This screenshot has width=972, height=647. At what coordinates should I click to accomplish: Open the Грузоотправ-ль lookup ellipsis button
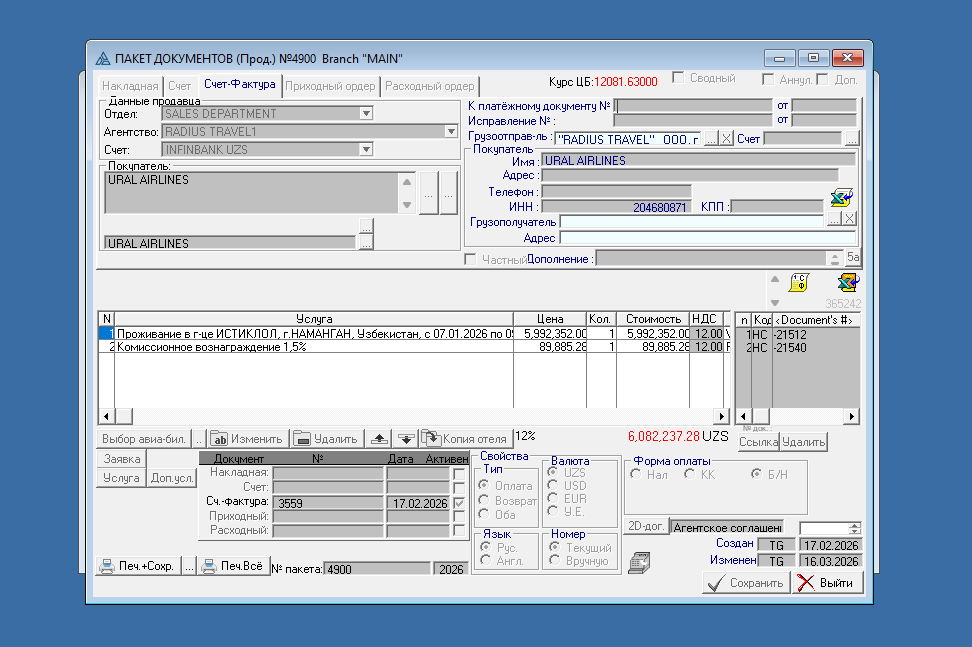pos(711,139)
